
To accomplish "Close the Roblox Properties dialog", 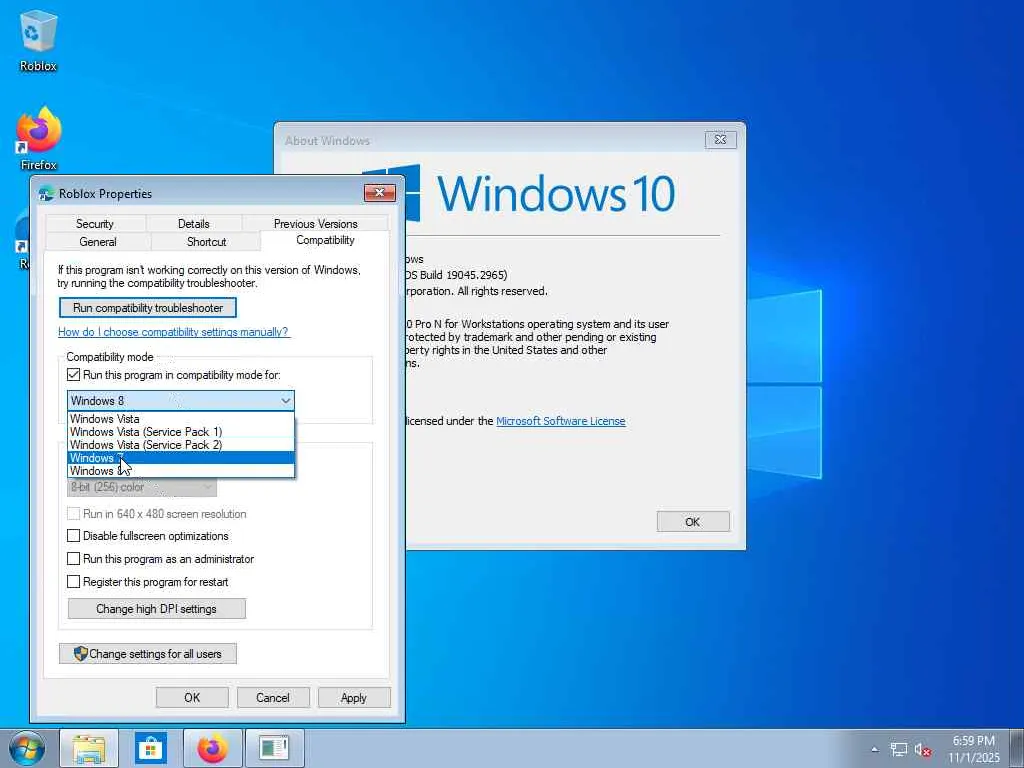I will [x=379, y=193].
